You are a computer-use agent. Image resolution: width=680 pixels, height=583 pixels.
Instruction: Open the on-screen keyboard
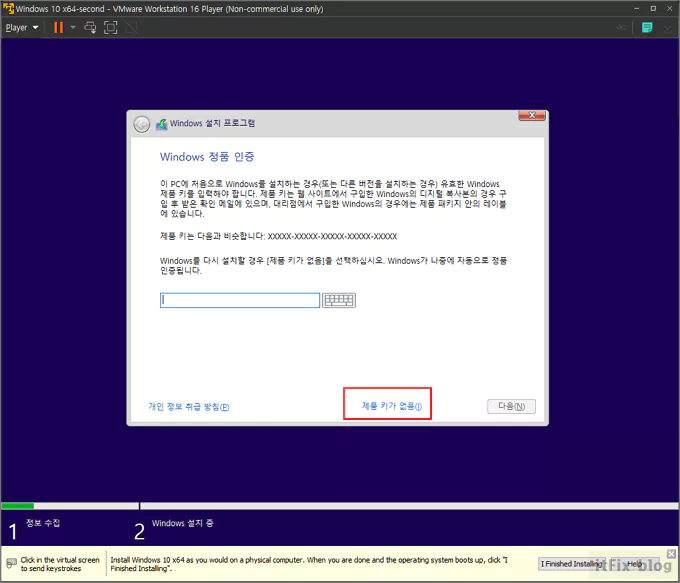coord(339,300)
